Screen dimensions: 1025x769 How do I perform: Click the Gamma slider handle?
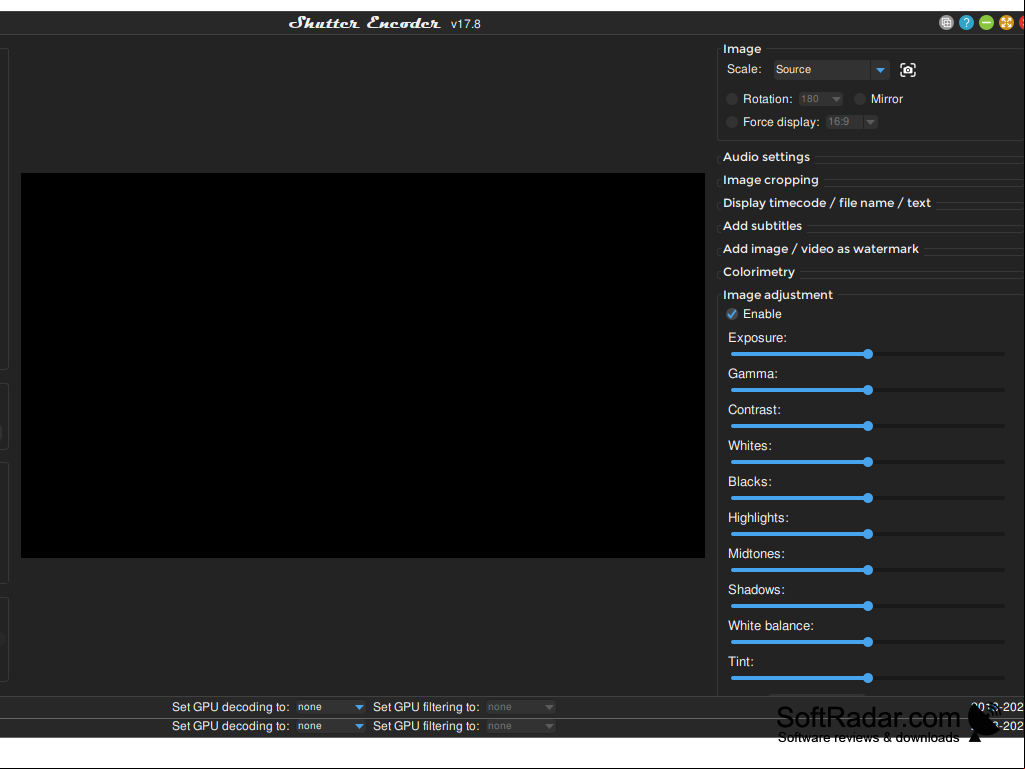(x=868, y=390)
